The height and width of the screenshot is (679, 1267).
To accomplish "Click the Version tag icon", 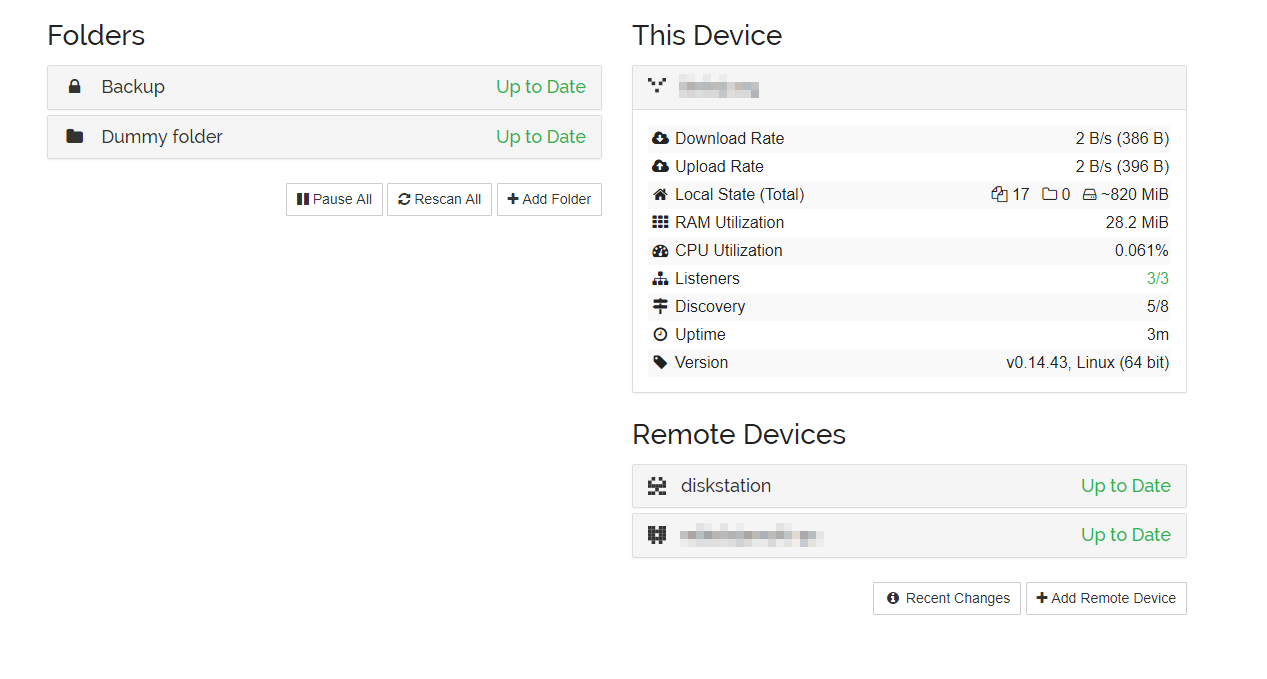I will [660, 362].
